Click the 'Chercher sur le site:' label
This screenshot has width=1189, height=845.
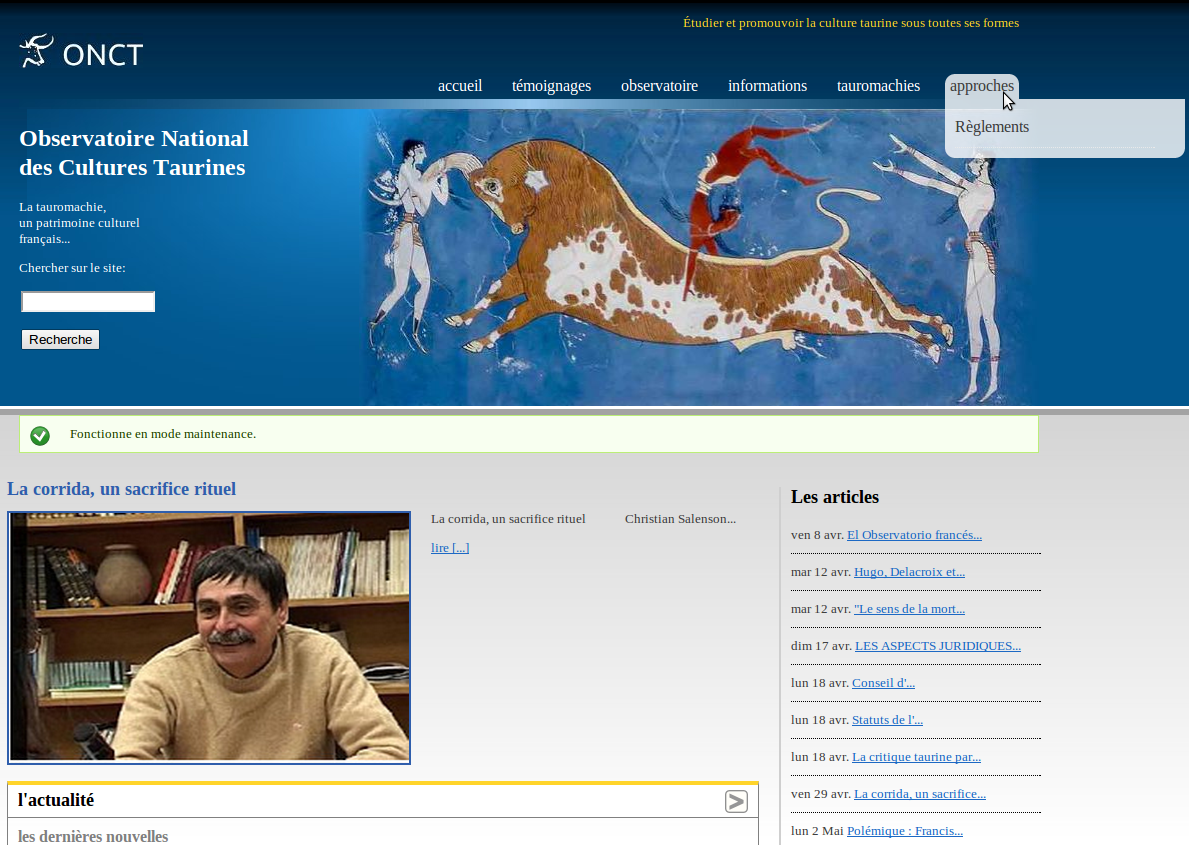point(72,268)
